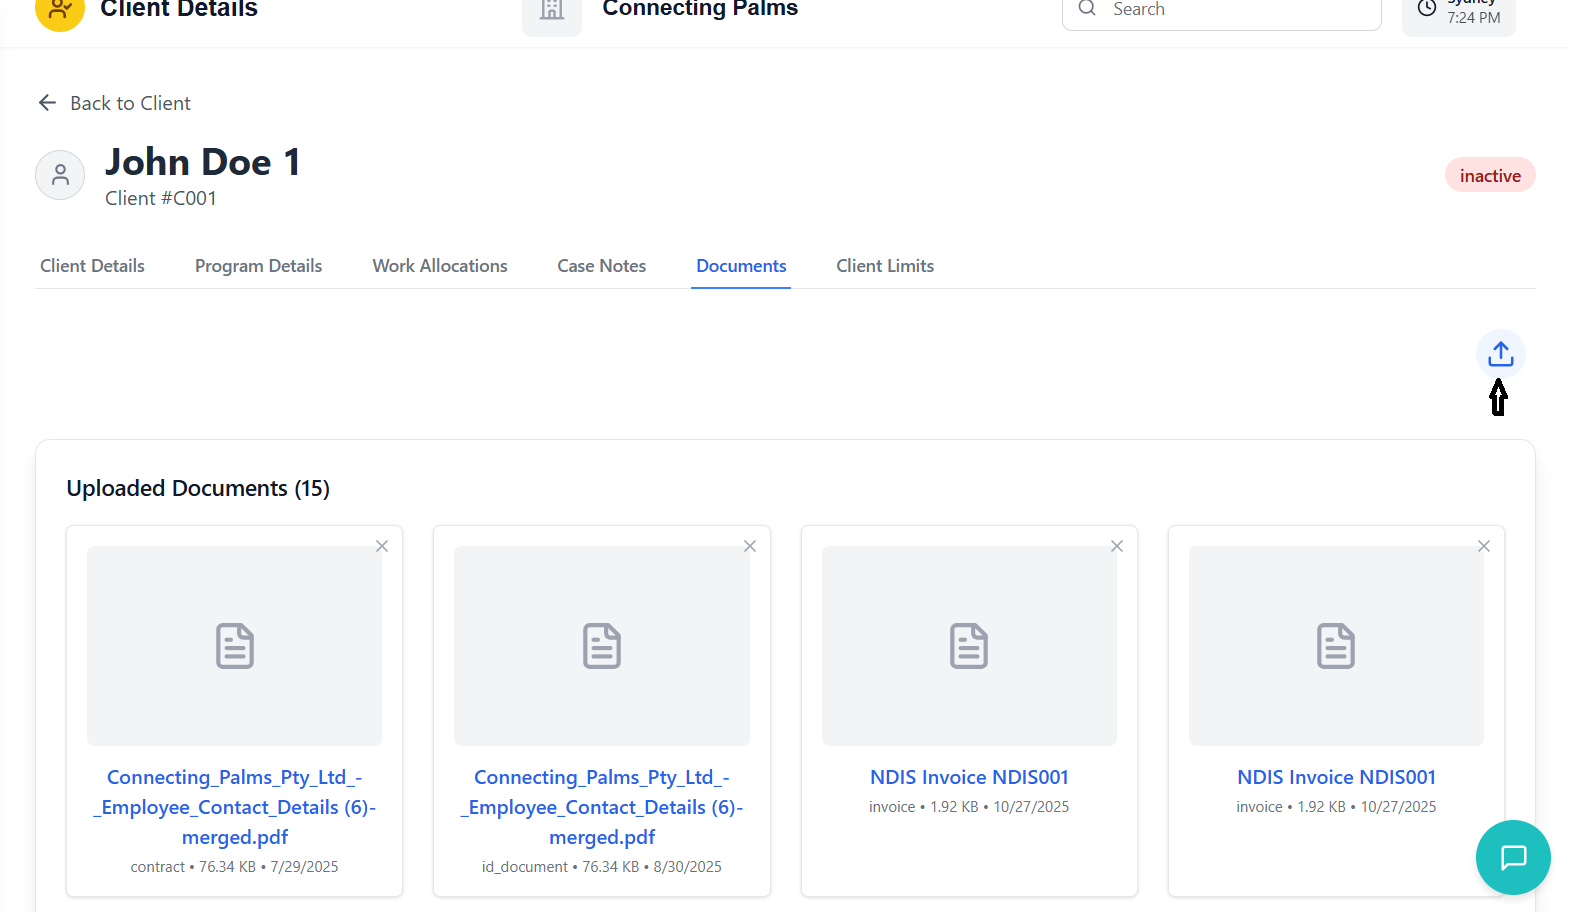Viewport: 1570px width, 912px height.
Task: Select the Client Limits tab
Action: point(885,266)
